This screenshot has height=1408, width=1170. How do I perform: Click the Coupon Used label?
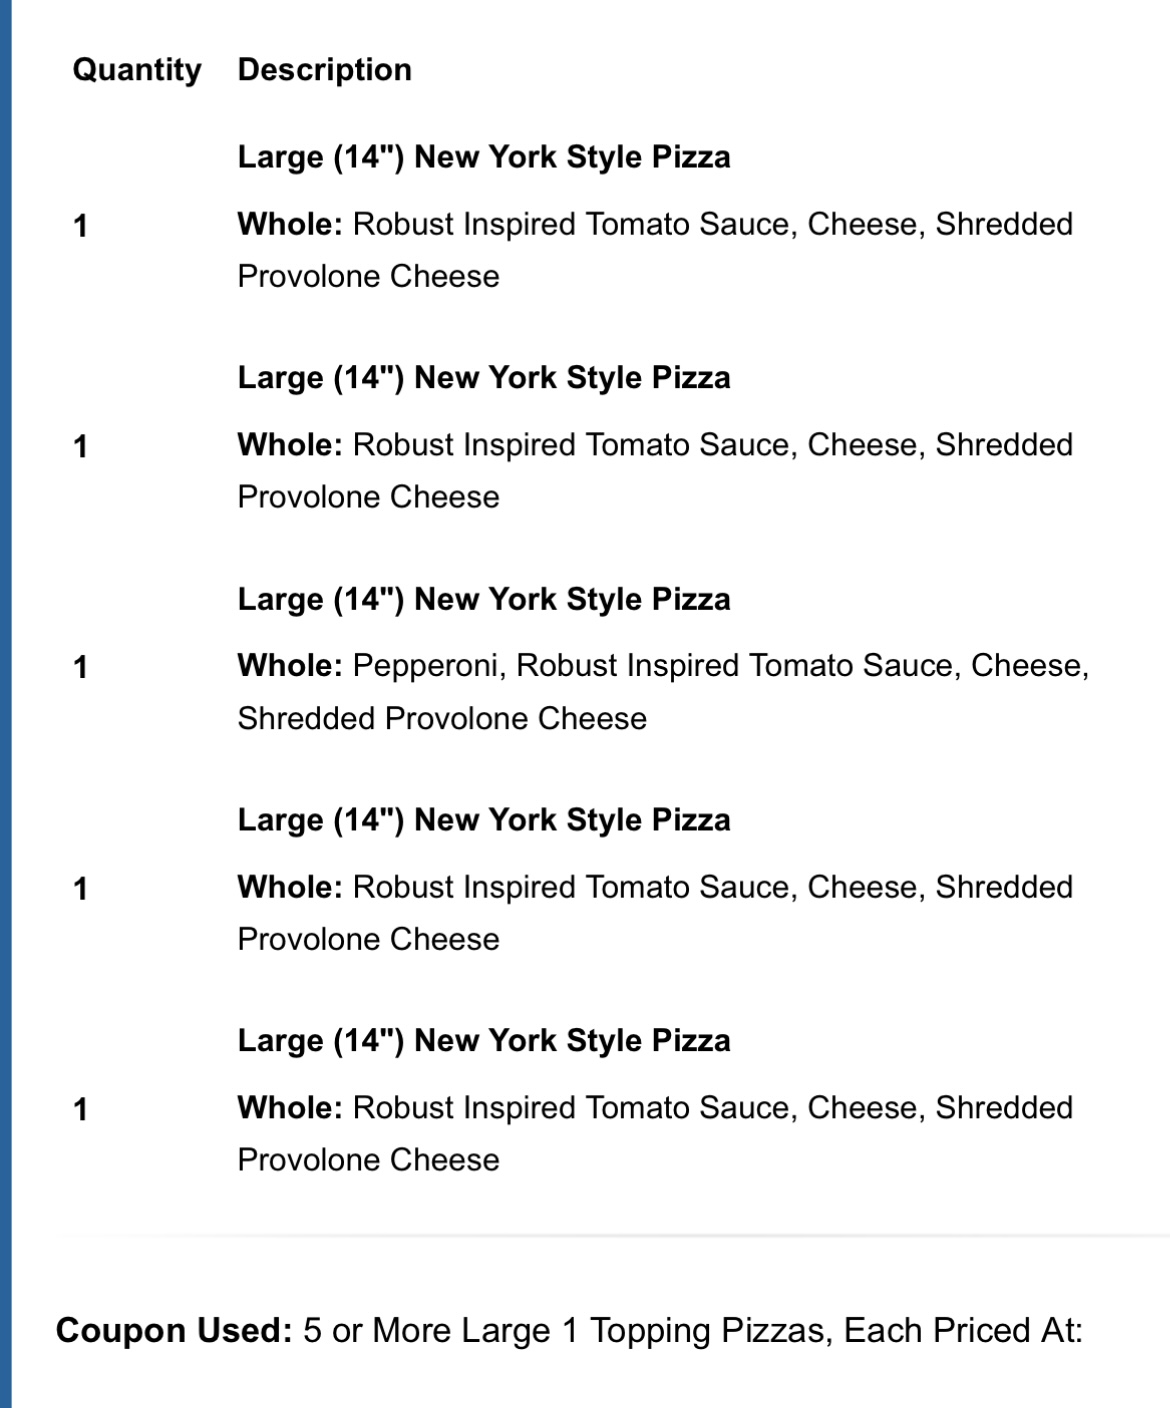[173, 1331]
